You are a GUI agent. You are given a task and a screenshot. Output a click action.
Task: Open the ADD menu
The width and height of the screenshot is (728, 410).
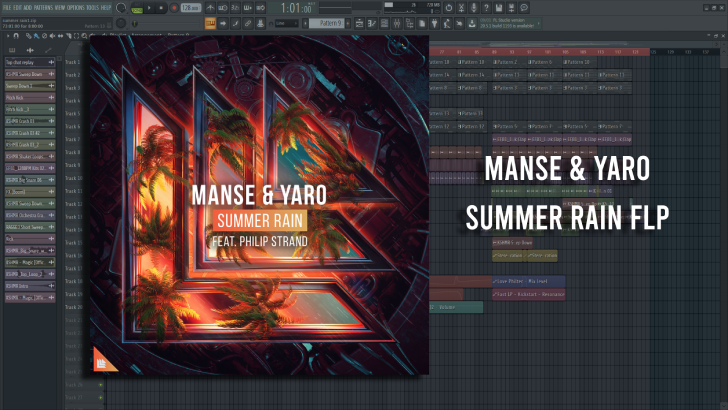coord(28,8)
